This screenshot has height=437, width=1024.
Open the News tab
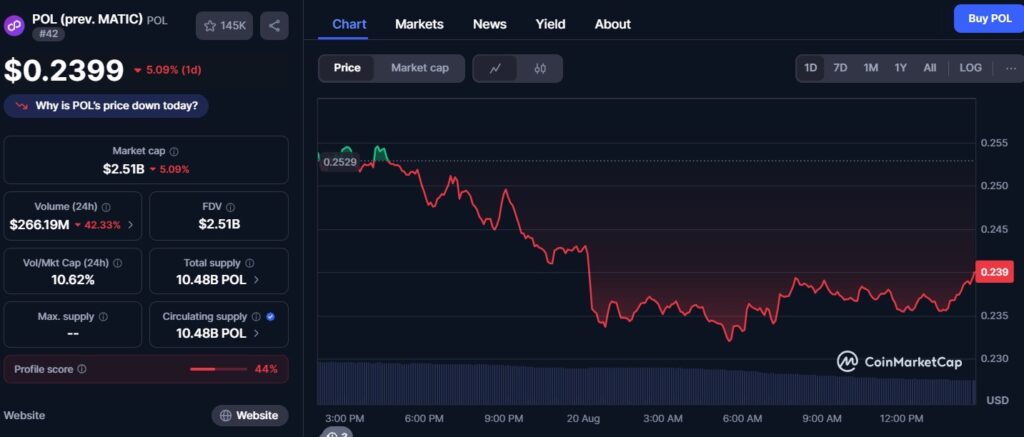coord(490,24)
